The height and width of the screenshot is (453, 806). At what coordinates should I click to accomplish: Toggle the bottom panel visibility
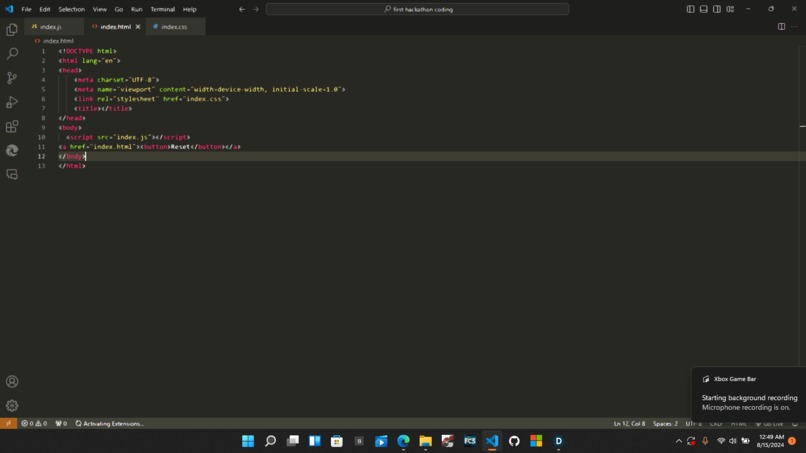[704, 9]
